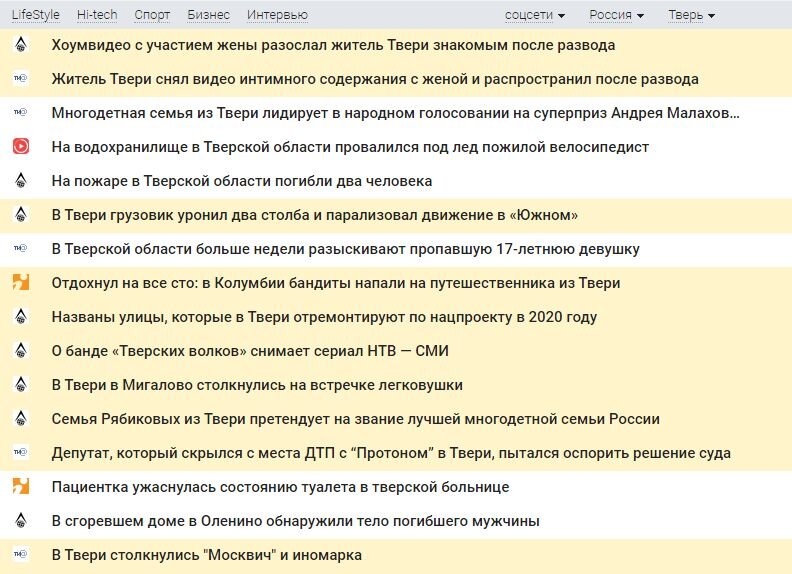The image size is (792, 574).
Task: Open article 'В Твери грузовик уронил два столба'
Action: 315,215
